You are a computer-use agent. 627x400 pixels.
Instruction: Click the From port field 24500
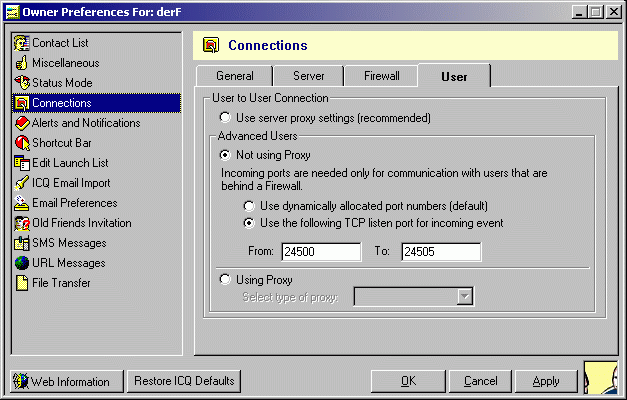pos(321,252)
